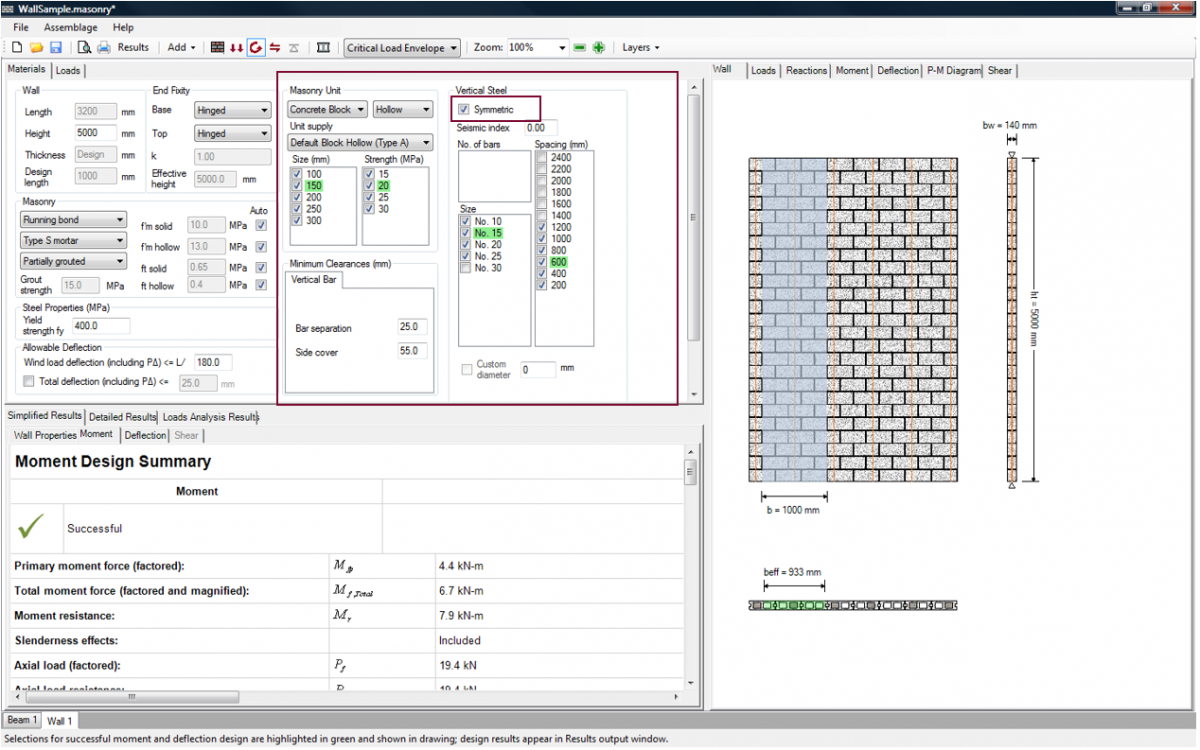Open the Critical Load Envelope dropdown

(x=402, y=47)
